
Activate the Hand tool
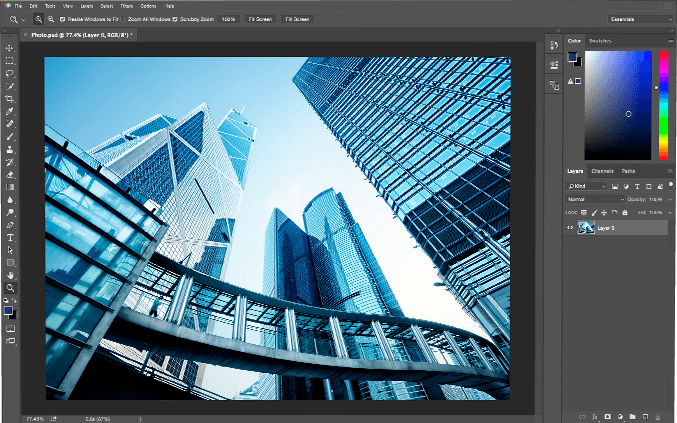coord(10,275)
